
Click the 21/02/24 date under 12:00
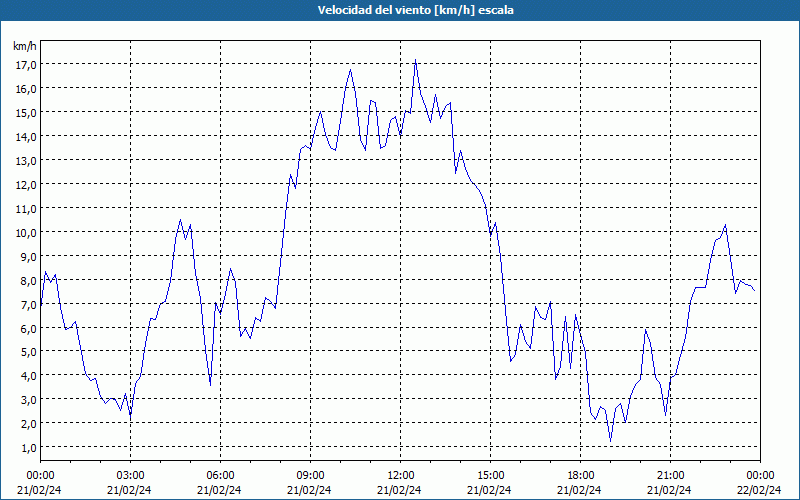[x=399, y=490]
